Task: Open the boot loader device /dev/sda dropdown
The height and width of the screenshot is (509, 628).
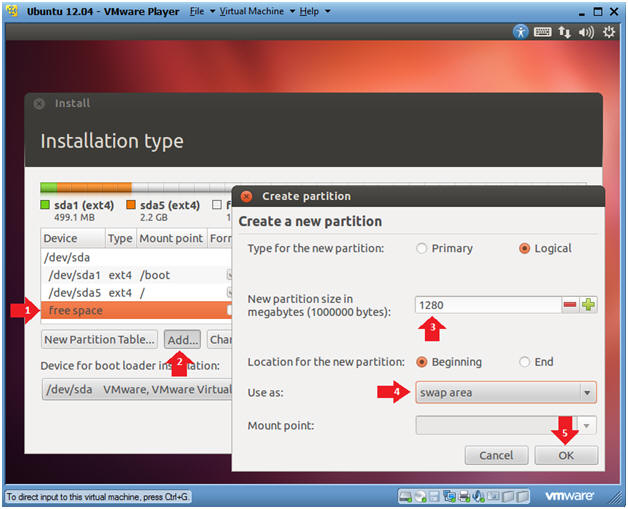Action: [x=137, y=389]
